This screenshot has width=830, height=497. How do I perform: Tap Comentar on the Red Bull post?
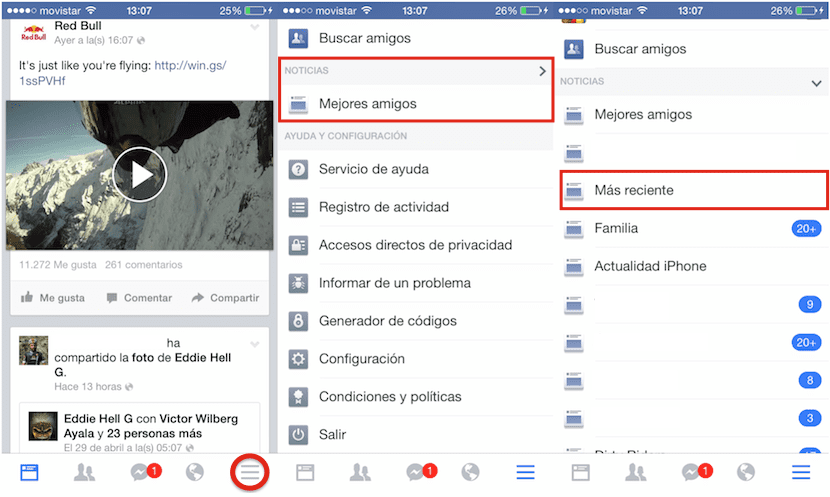139,298
